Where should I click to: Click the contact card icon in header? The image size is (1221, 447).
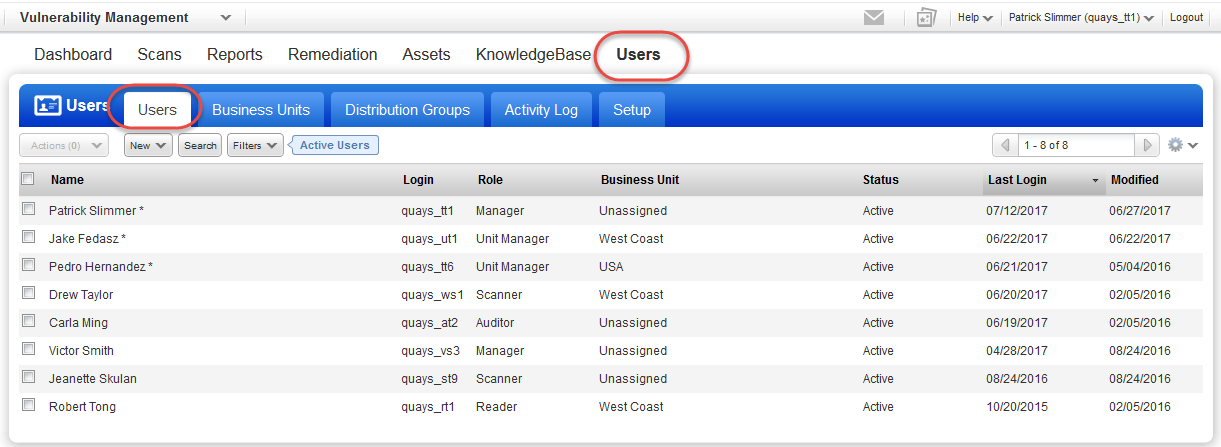point(926,18)
